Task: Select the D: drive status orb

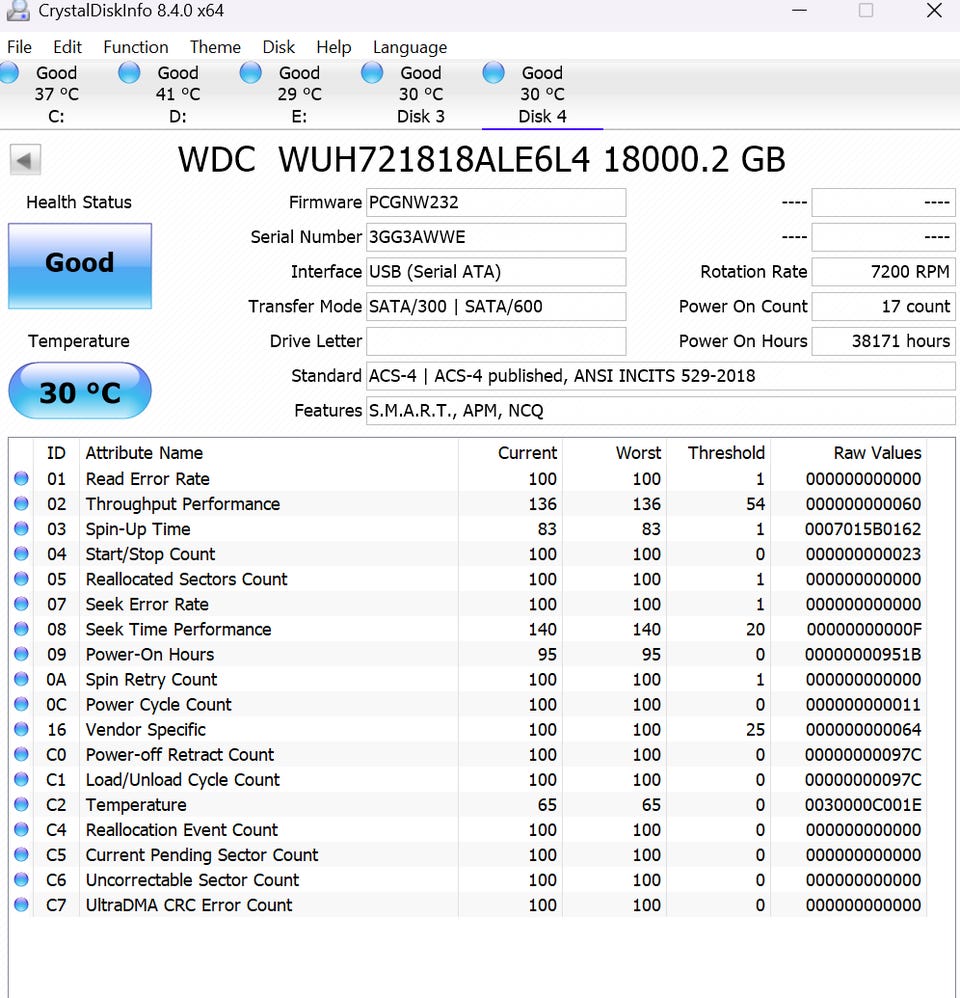Action: click(129, 73)
